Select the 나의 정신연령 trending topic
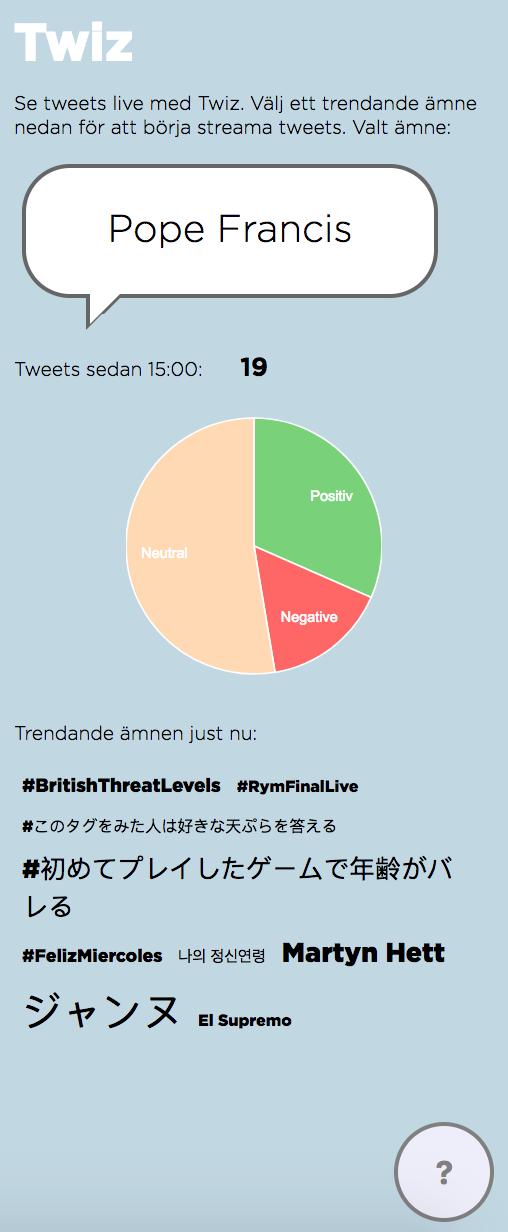 pyautogui.click(x=222, y=956)
